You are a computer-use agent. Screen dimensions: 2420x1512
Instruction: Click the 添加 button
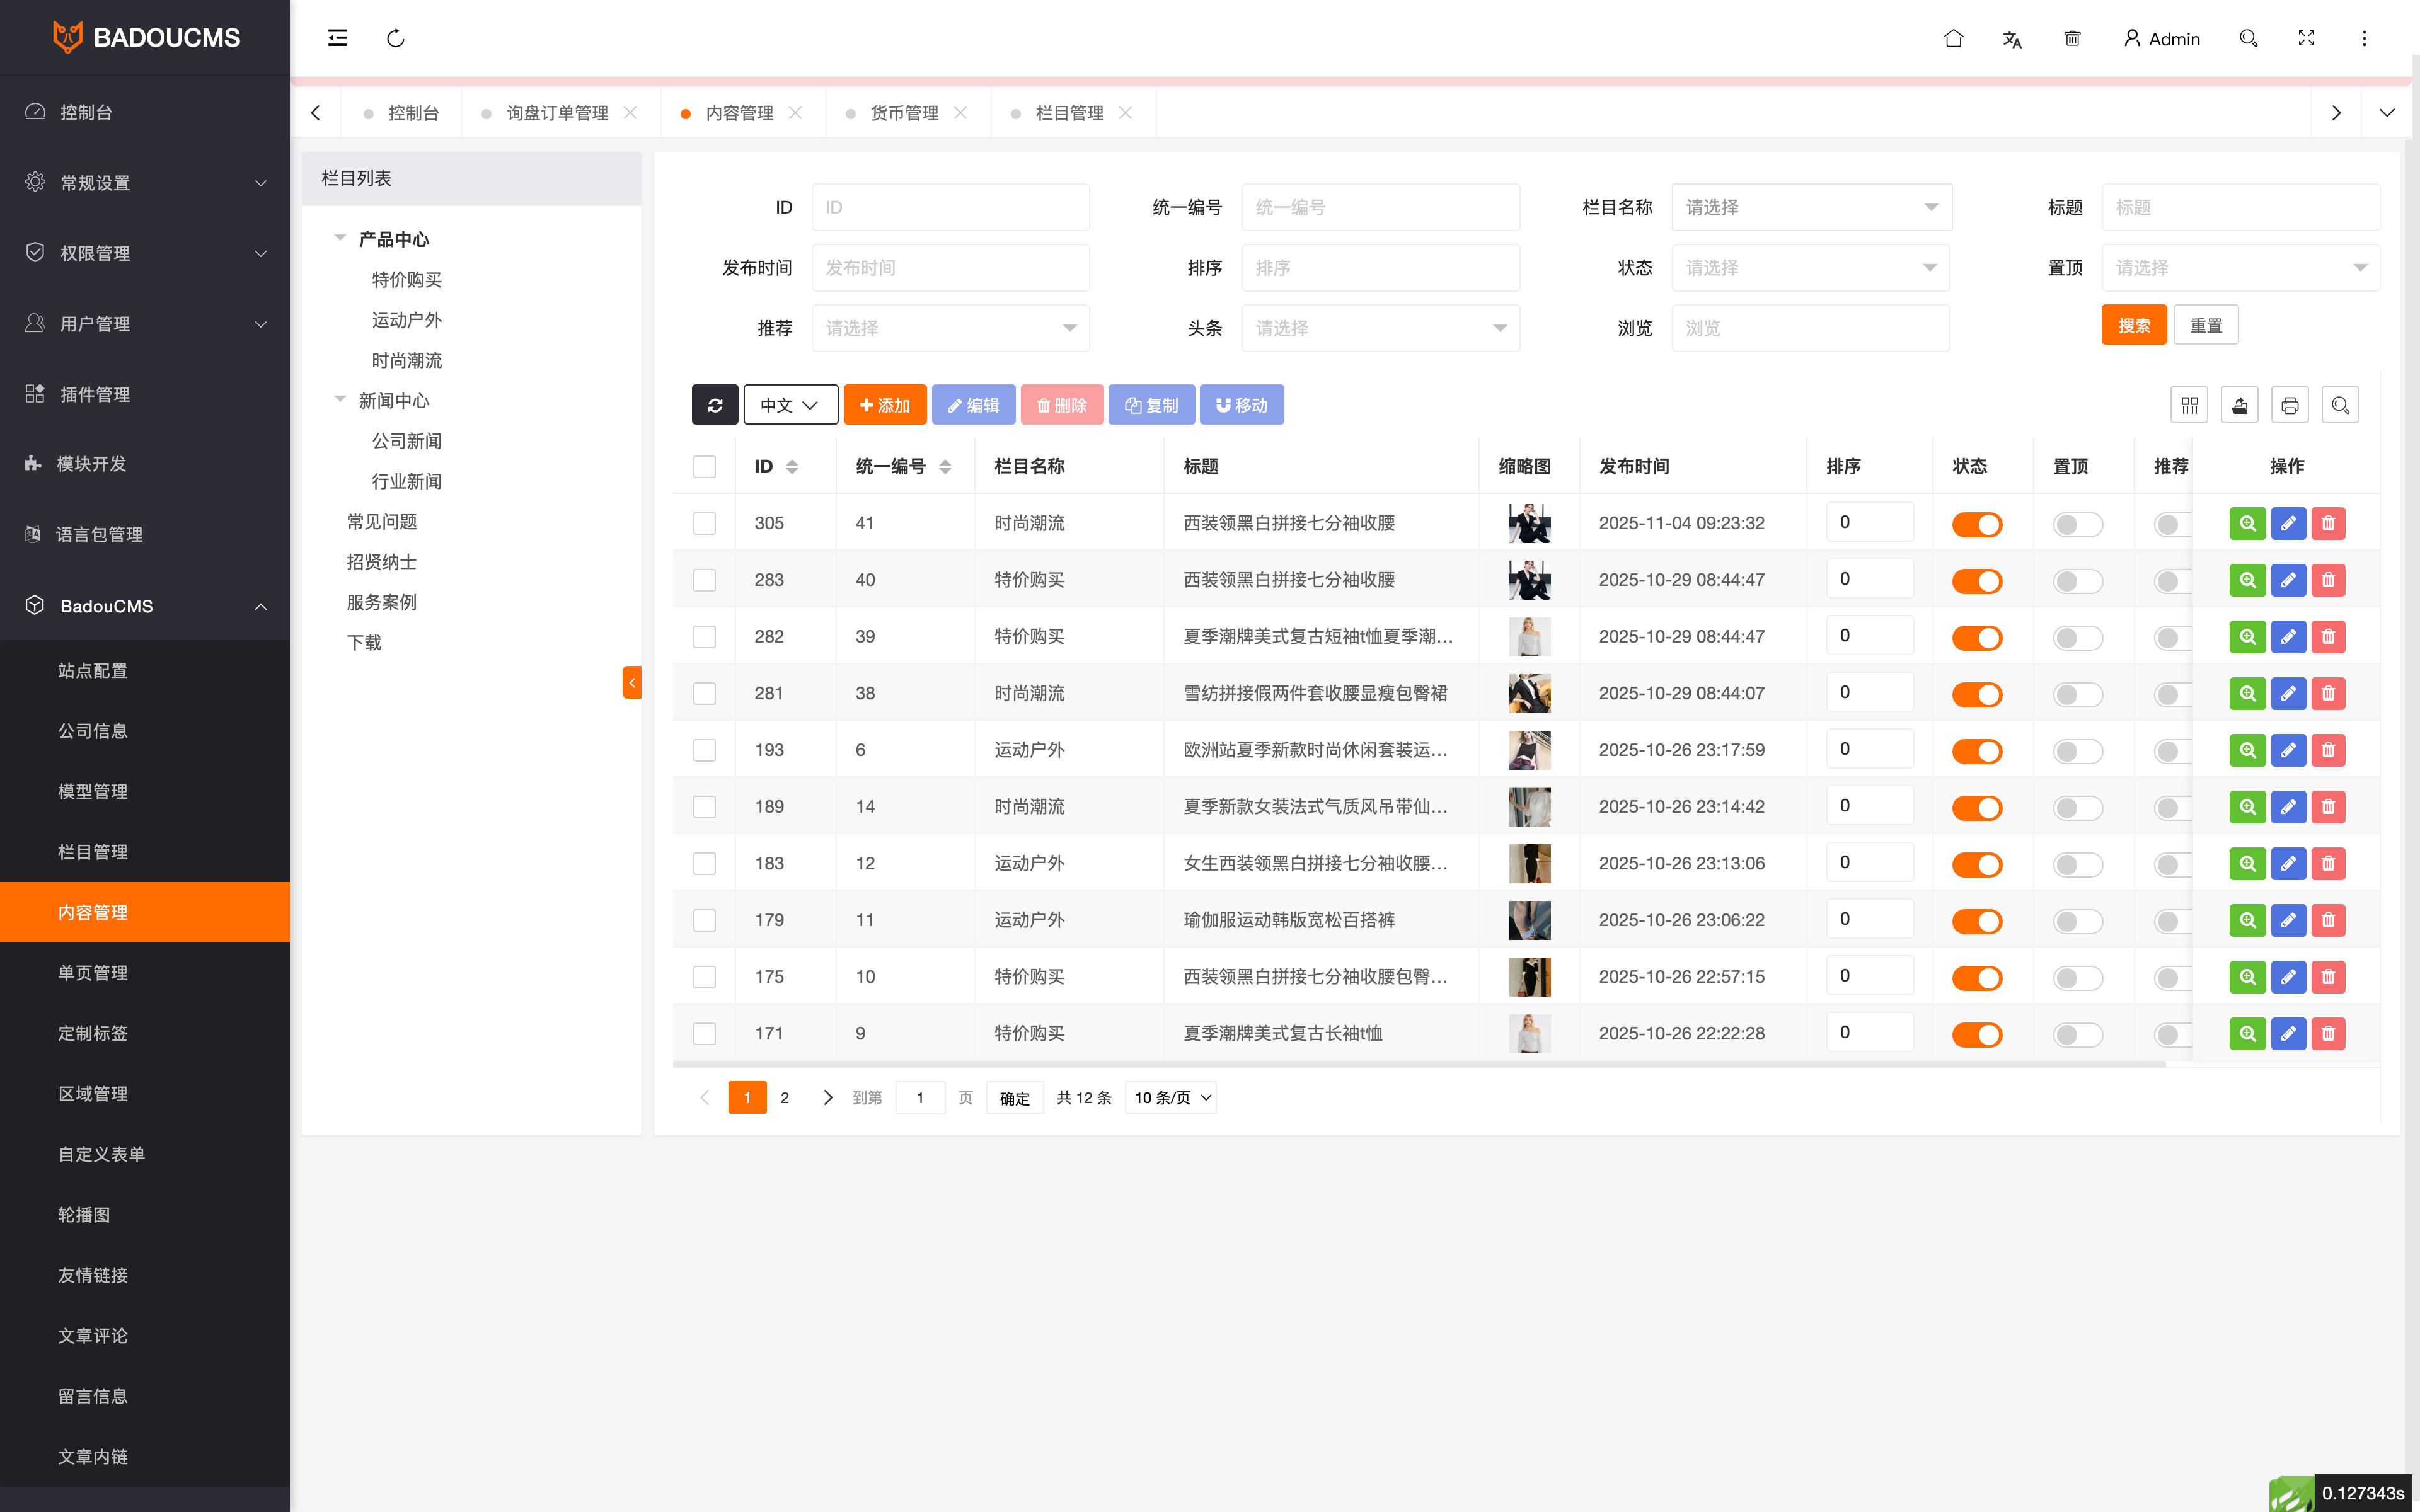(884, 405)
